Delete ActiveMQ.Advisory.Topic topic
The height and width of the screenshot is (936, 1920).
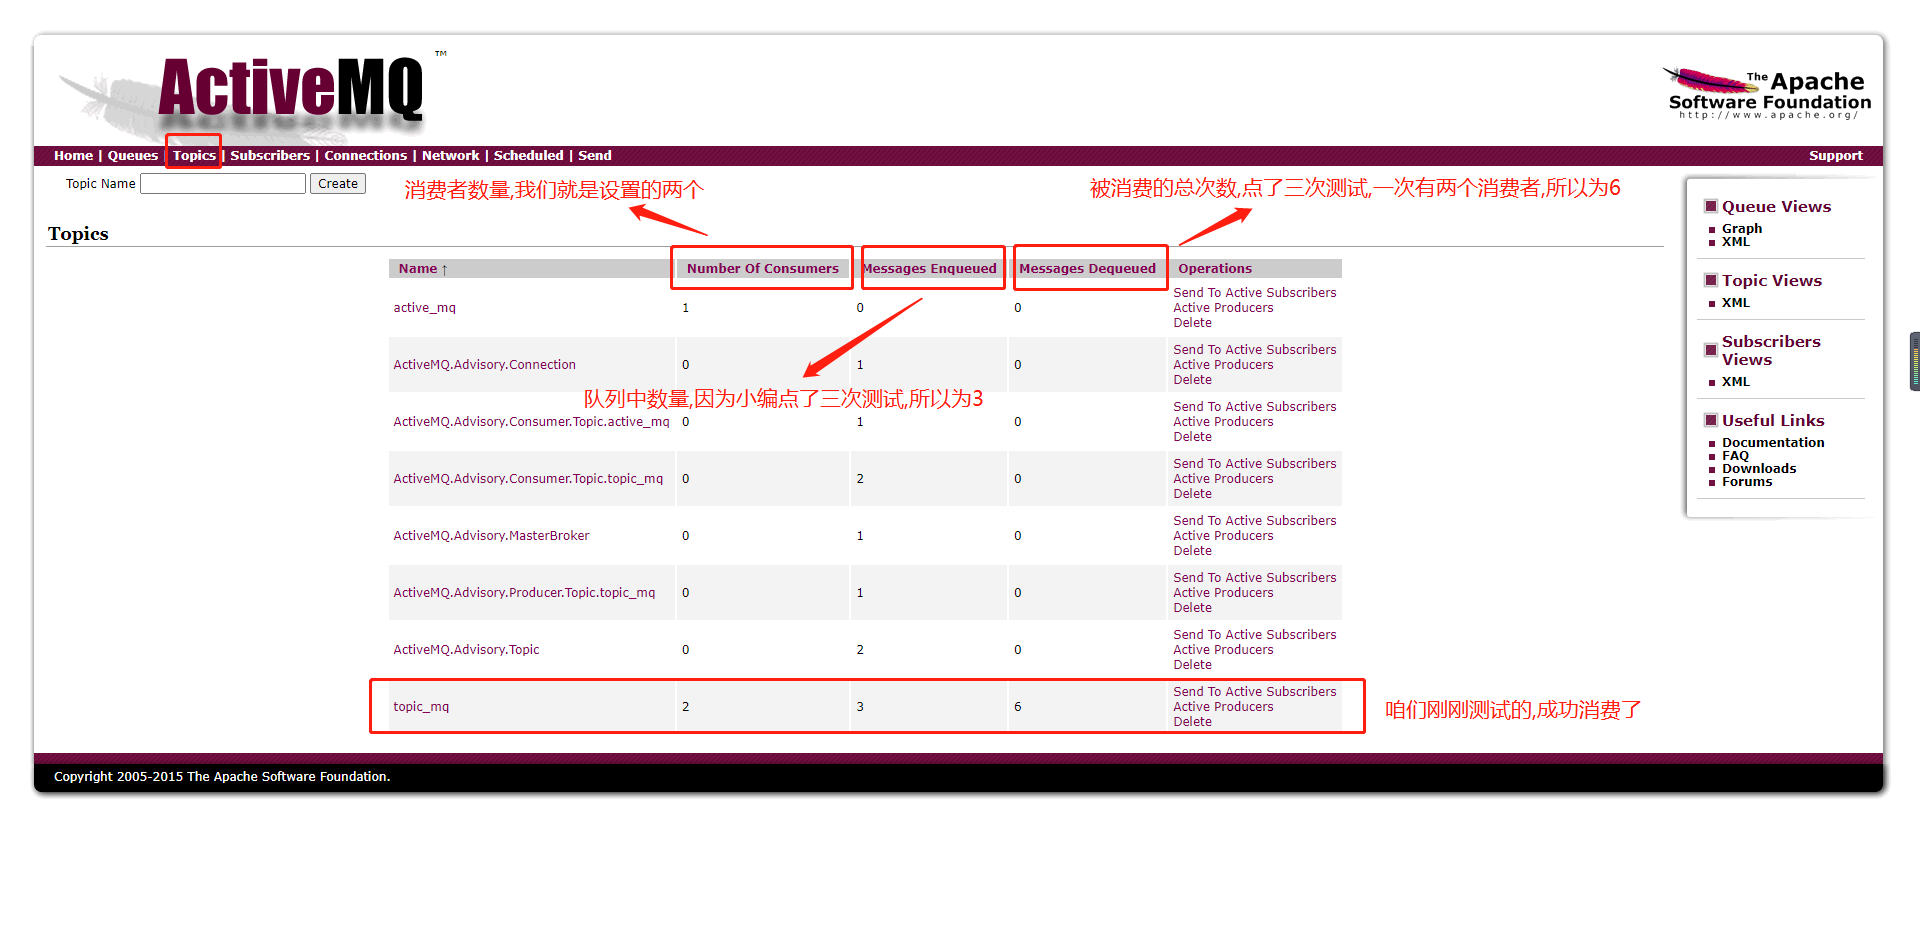click(x=1192, y=665)
